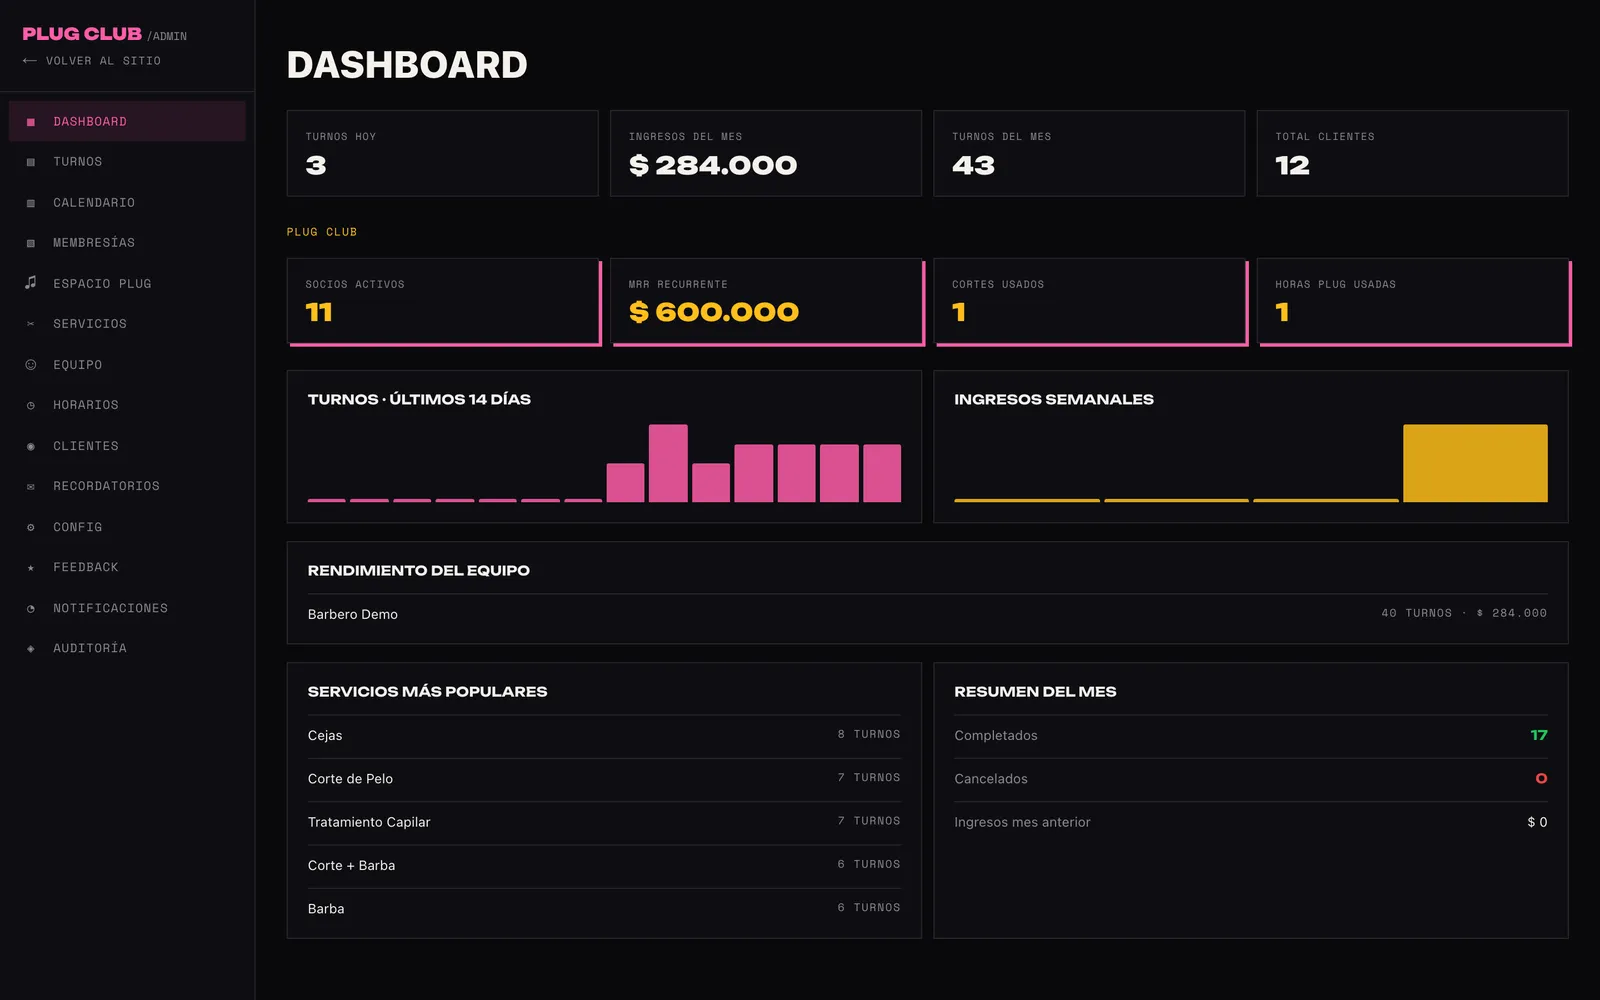This screenshot has height=1000, width=1600.
Task: Click the Corte de Pelo service row
Action: (604, 778)
